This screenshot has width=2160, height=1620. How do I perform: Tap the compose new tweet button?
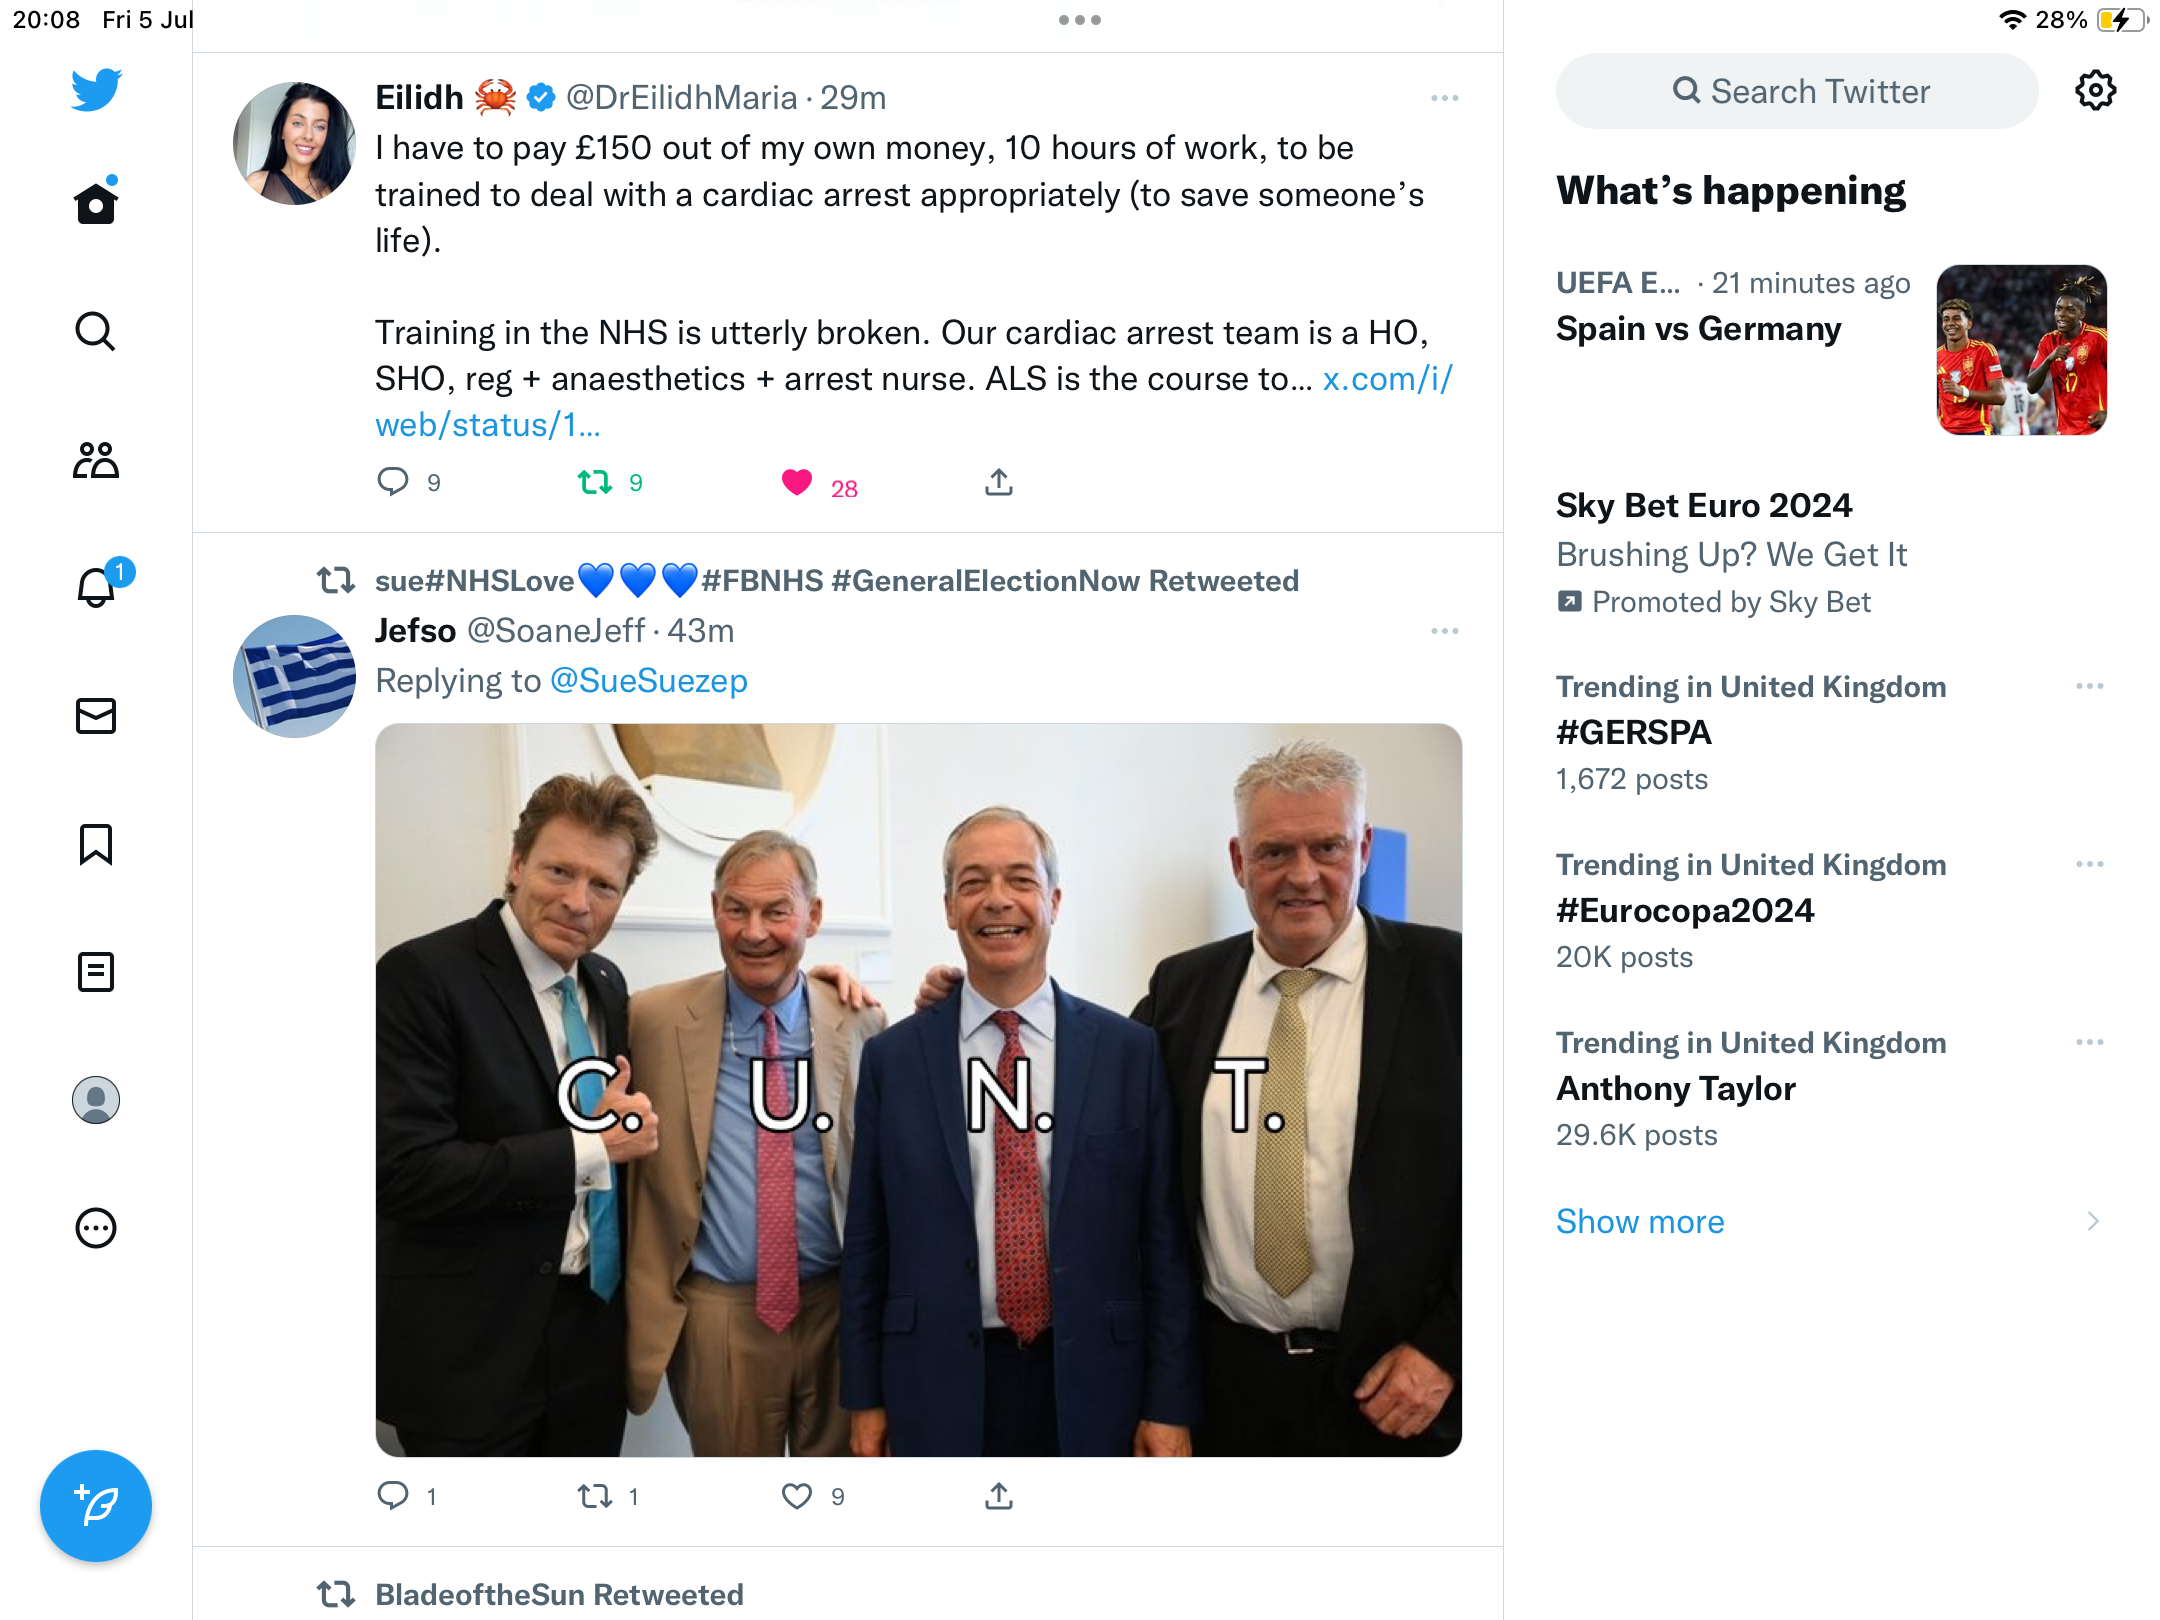point(96,1505)
